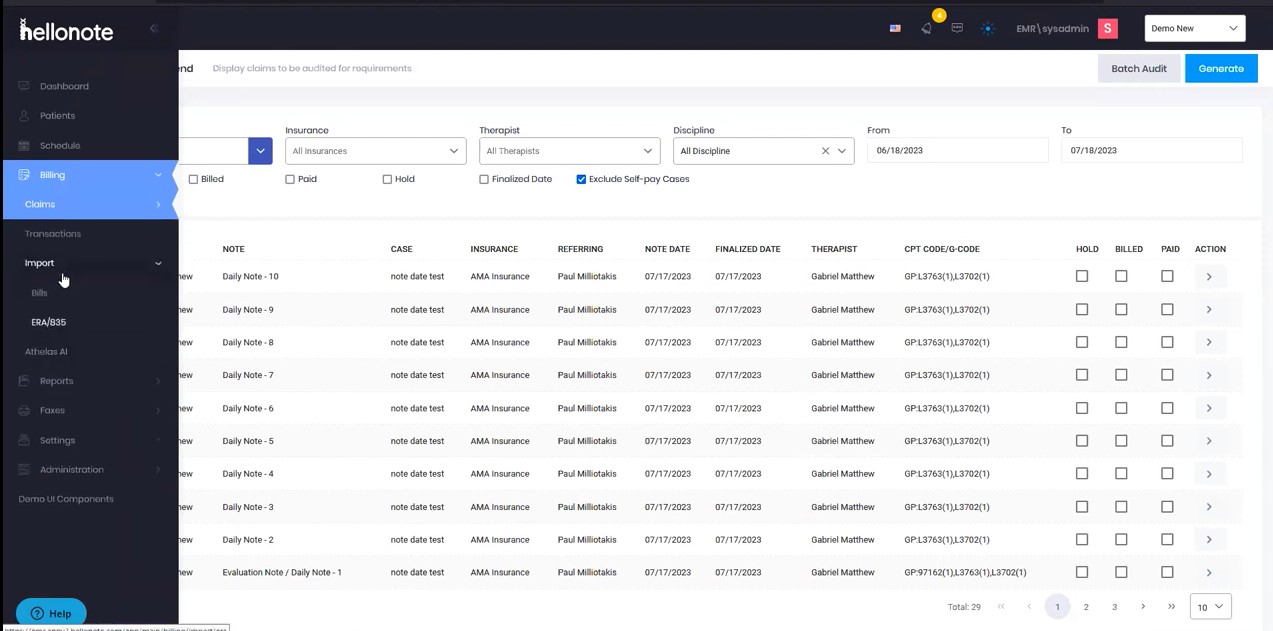1273x631 pixels.
Task: Click the Generate button
Action: tap(1220, 68)
